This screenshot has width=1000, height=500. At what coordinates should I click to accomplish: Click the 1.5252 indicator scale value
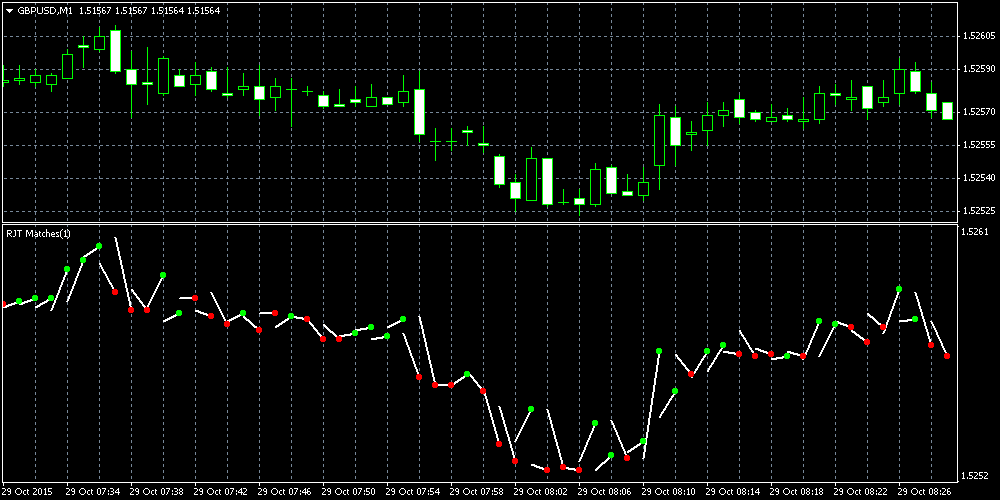975,475
